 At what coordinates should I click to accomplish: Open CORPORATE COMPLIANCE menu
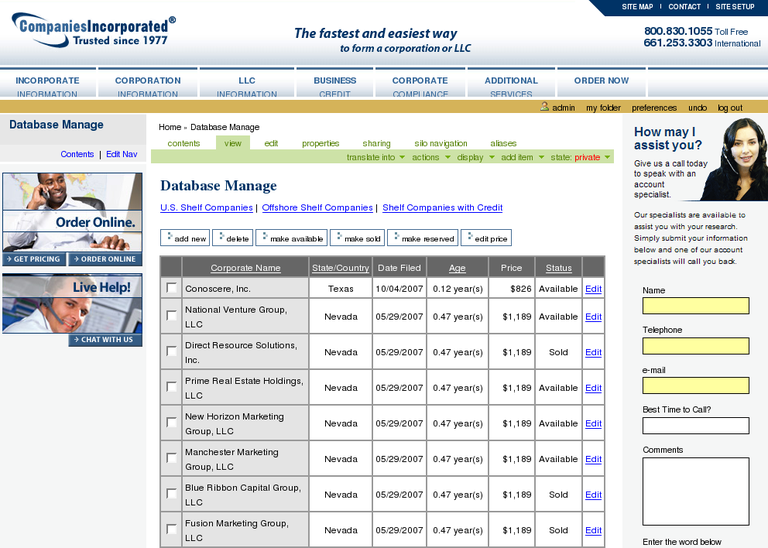[x=420, y=84]
